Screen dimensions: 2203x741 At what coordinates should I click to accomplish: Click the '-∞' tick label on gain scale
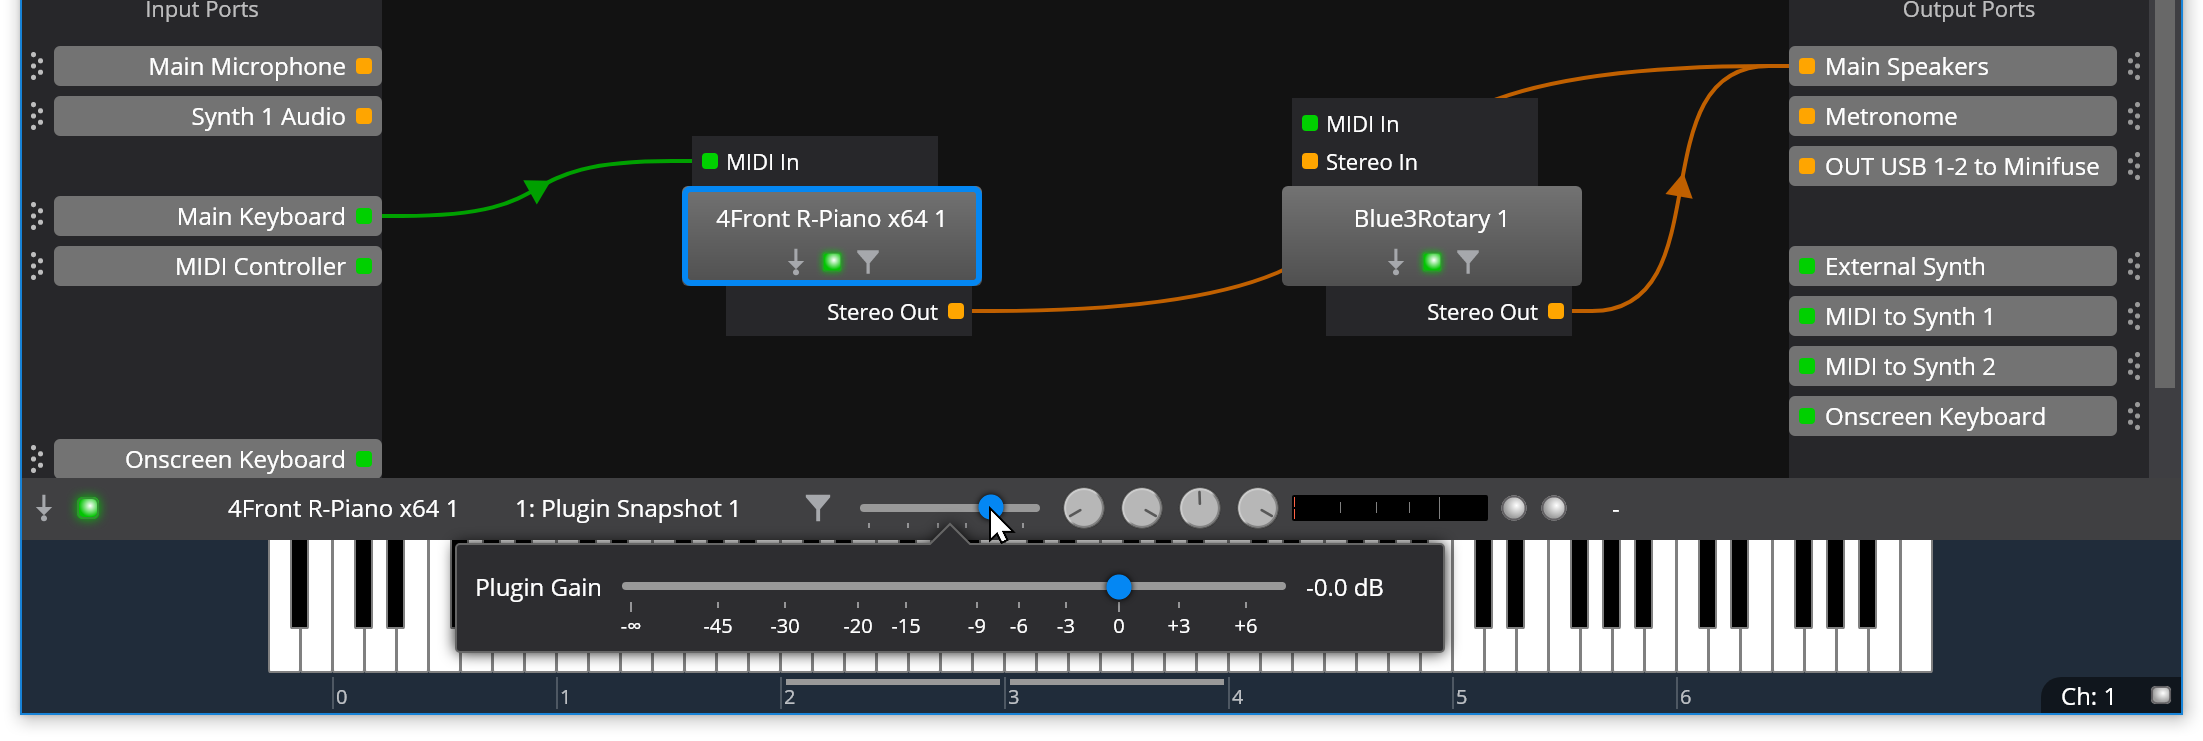pyautogui.click(x=630, y=626)
